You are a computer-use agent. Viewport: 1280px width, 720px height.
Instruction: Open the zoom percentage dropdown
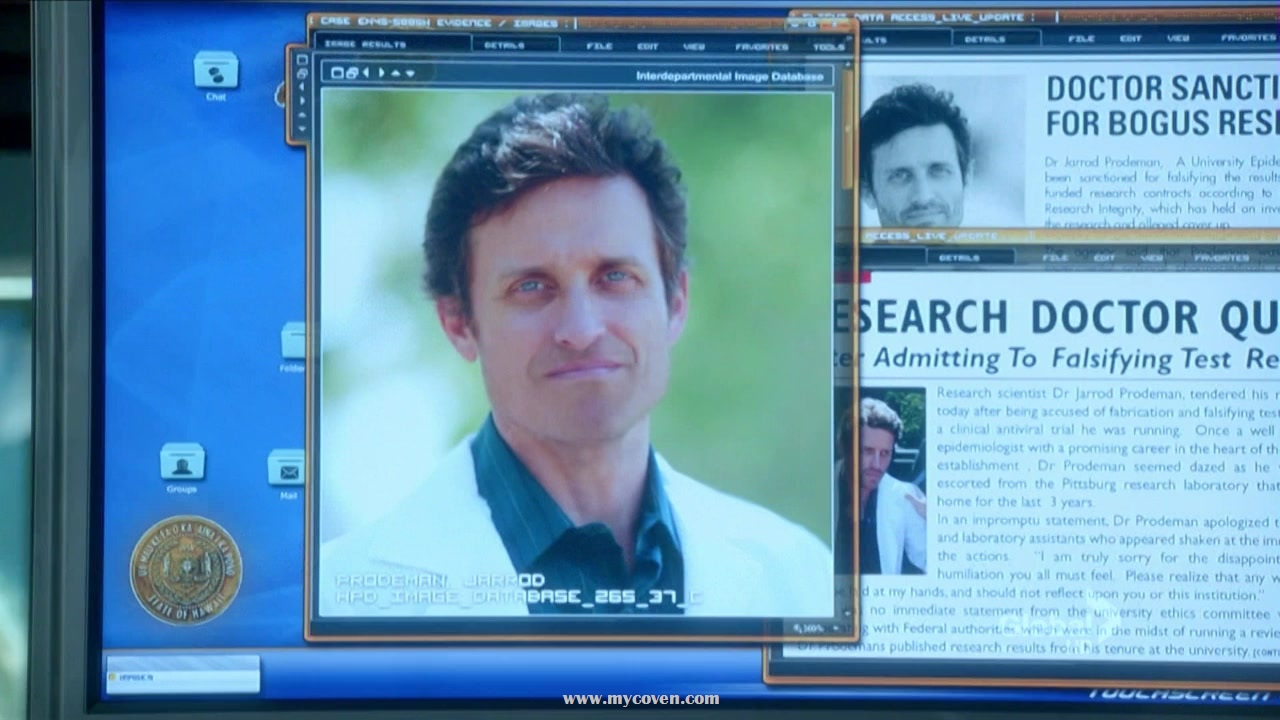coord(808,628)
